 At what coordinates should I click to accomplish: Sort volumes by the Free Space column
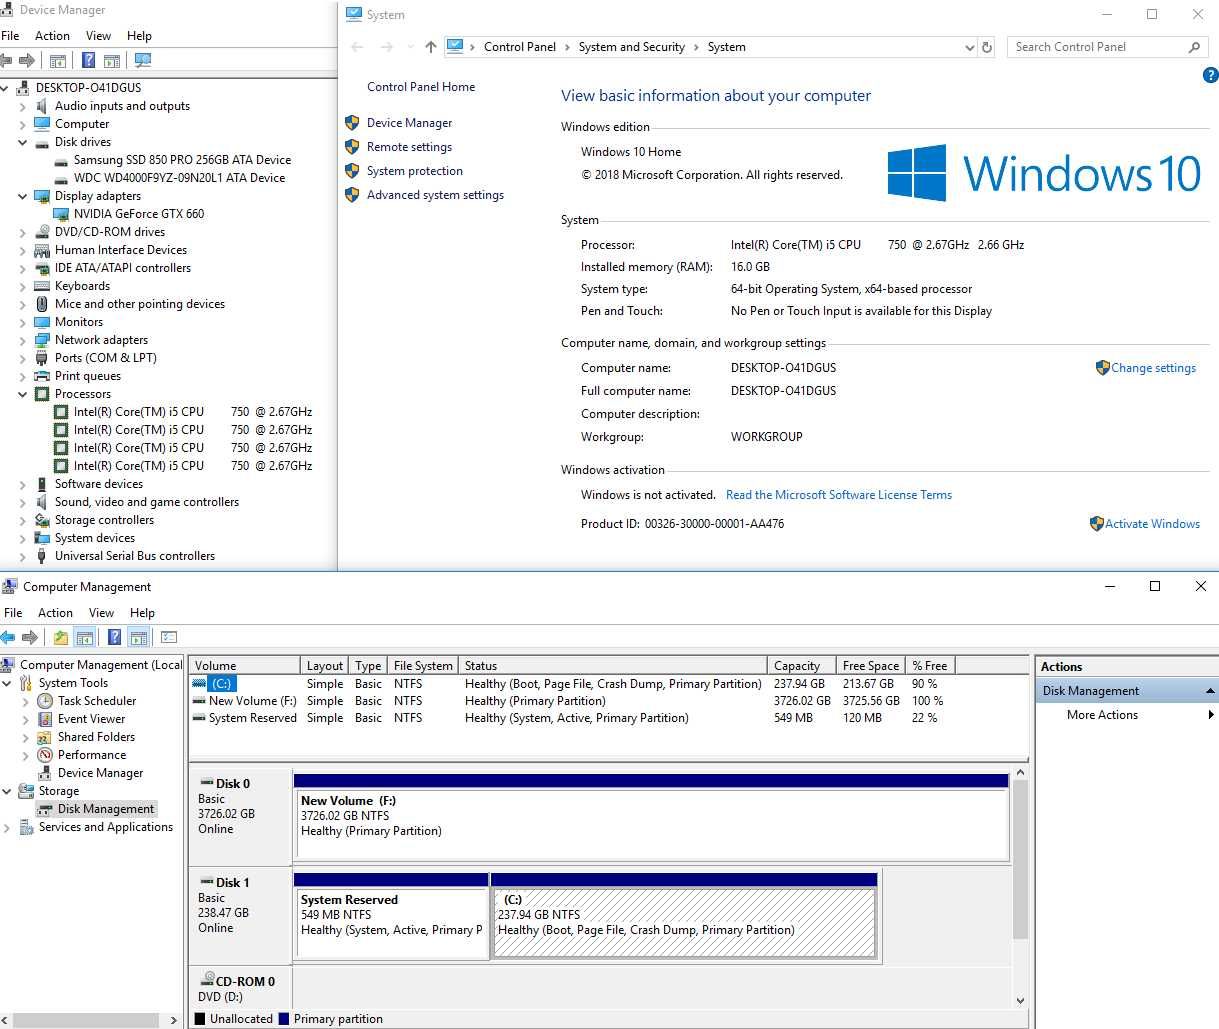click(x=871, y=666)
